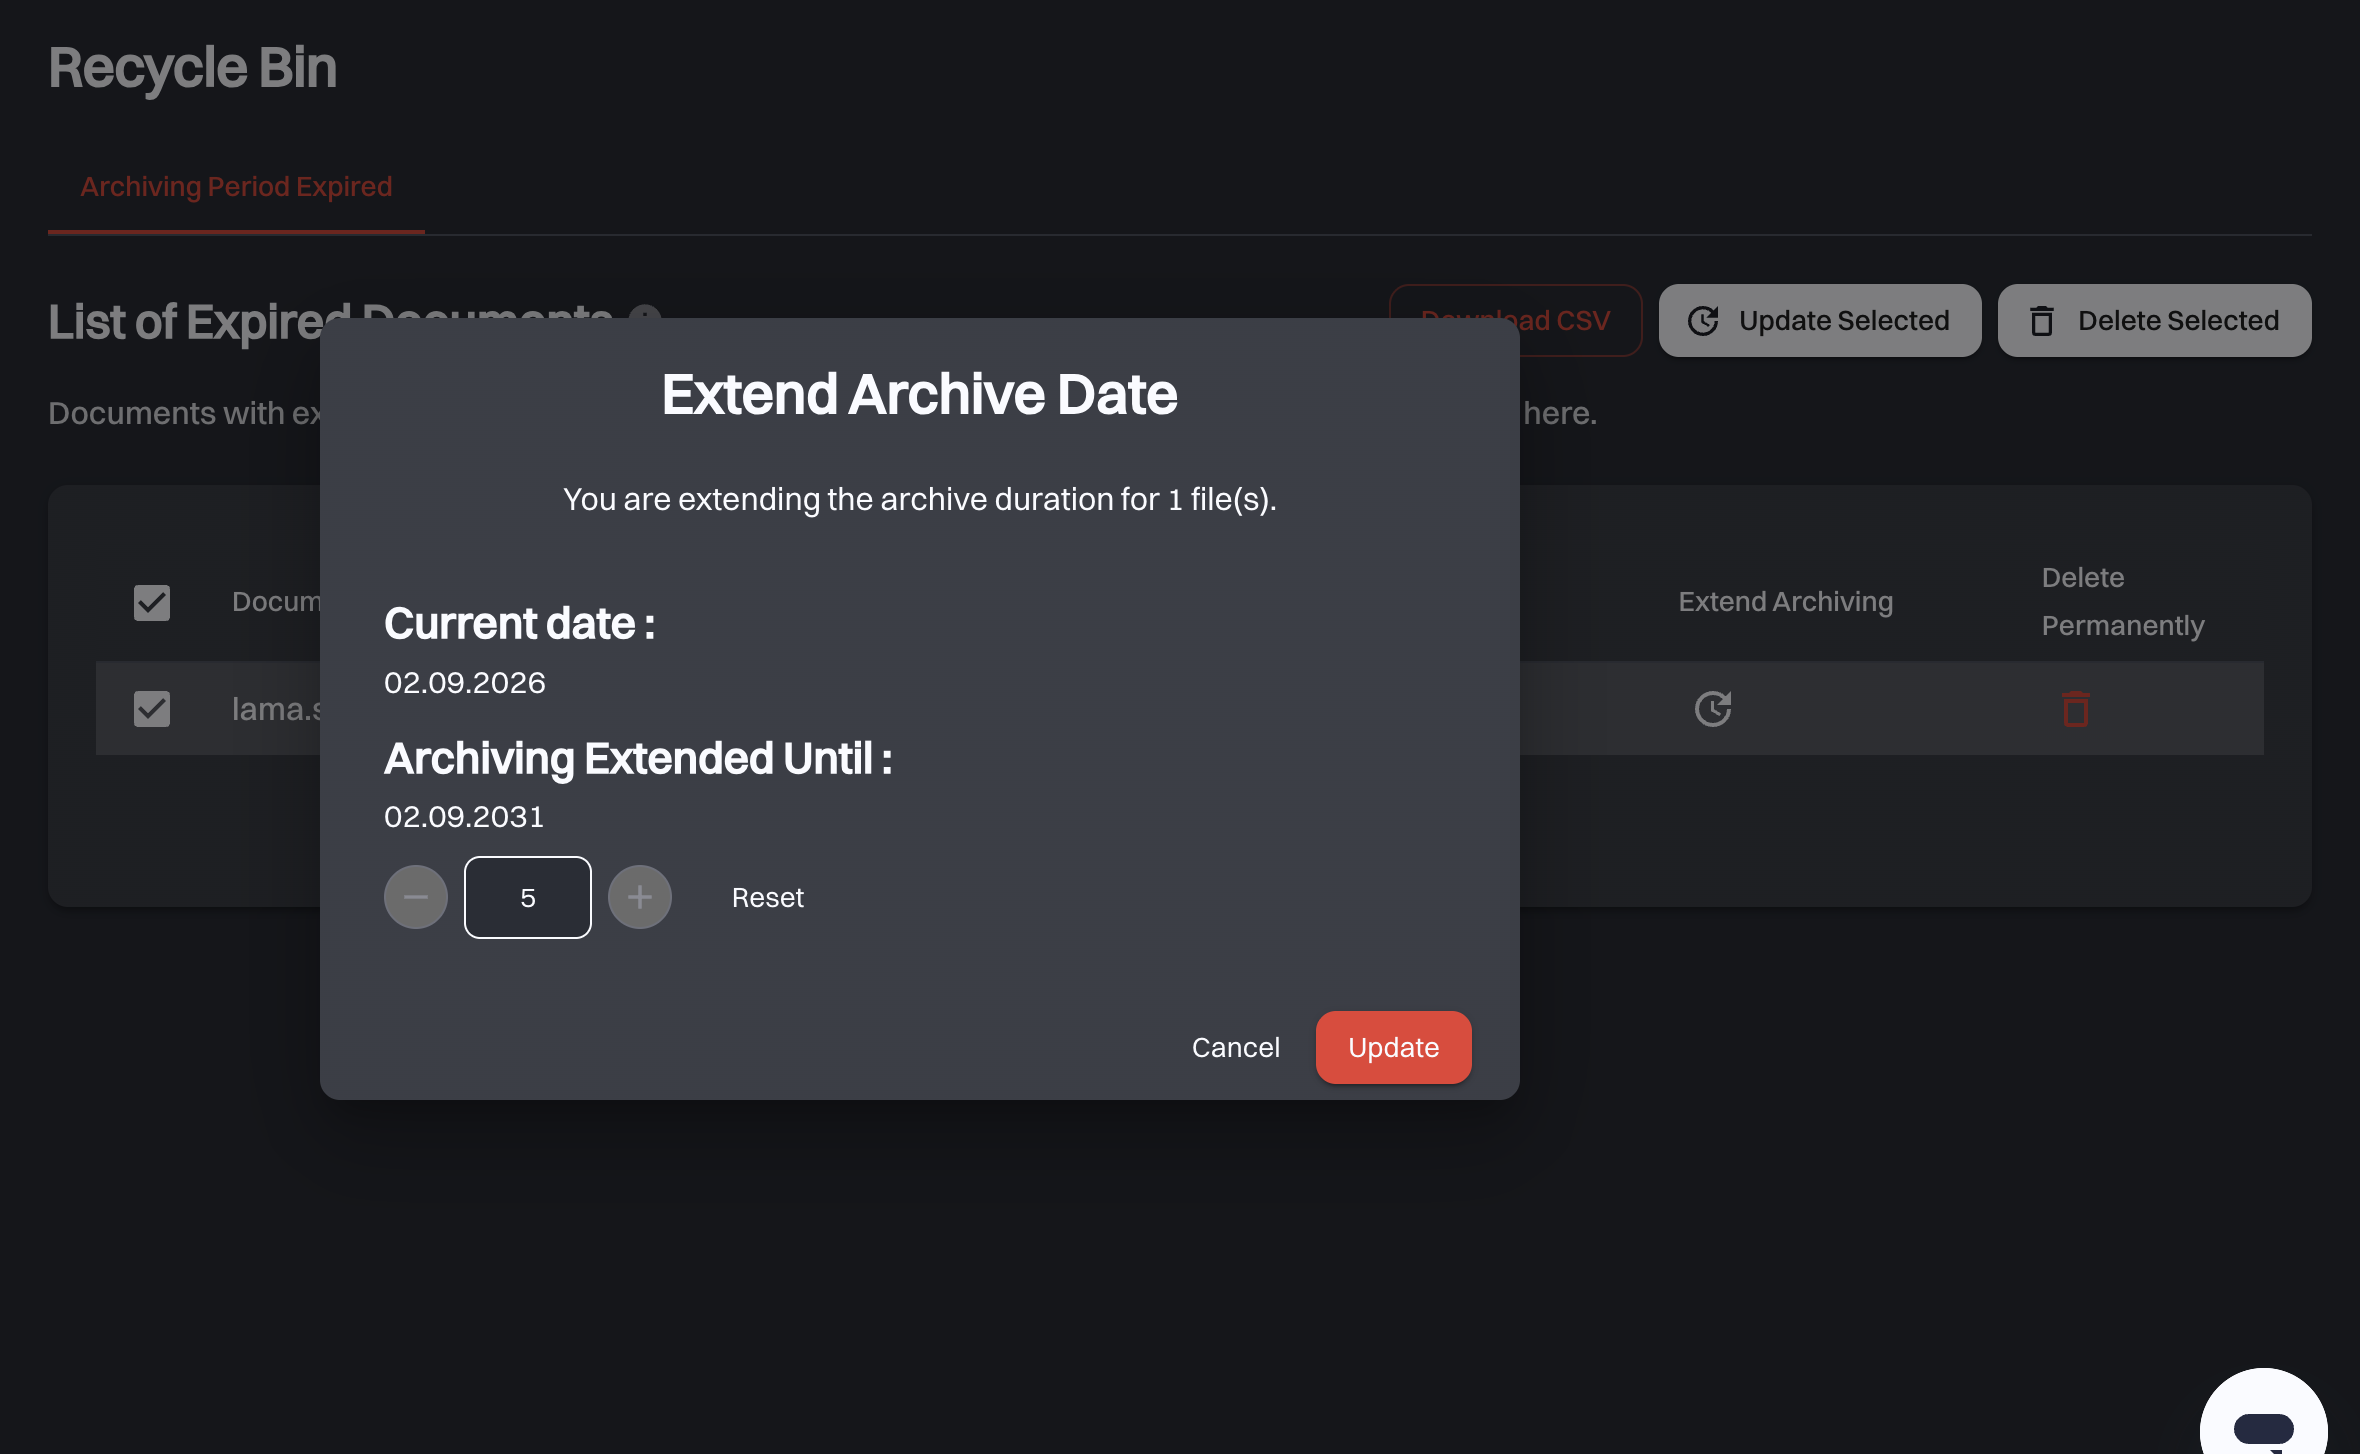Click info icon next to List of Expired Documents
Image resolution: width=2360 pixels, height=1454 pixels.
point(646,312)
